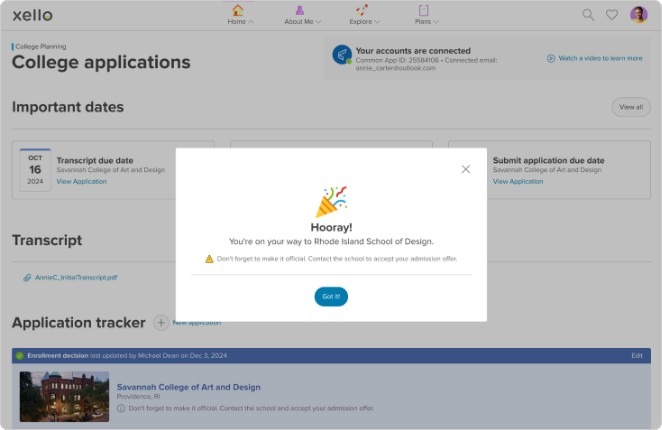Click the College Planning breadcrumb text
This screenshot has width=662, height=430.
pos(41,46)
